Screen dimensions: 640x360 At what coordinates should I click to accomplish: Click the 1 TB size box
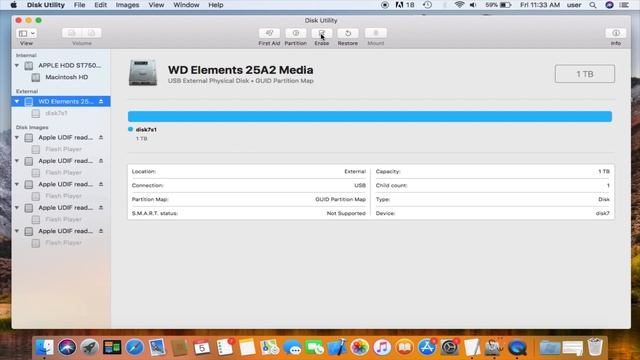click(x=584, y=74)
